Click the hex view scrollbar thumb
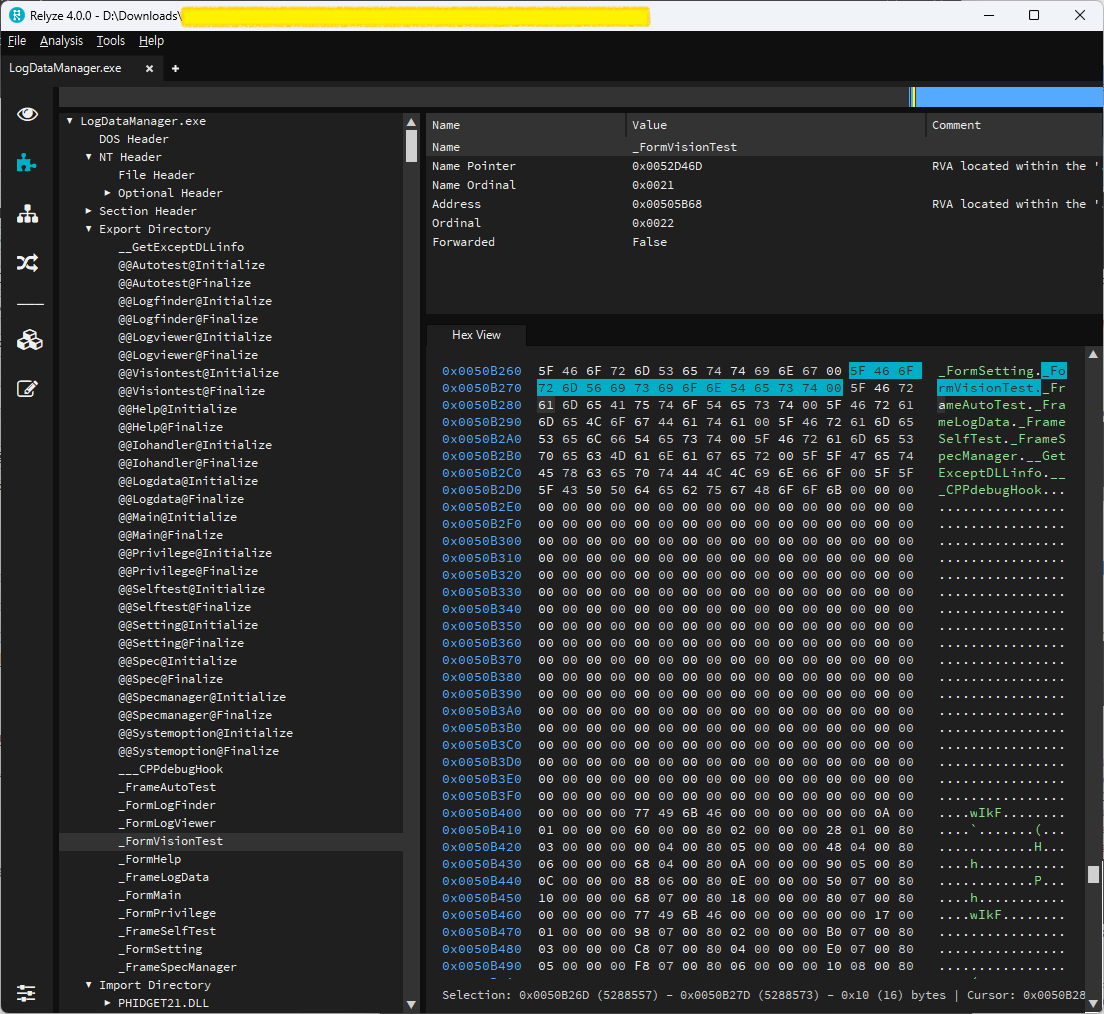The height and width of the screenshot is (1014, 1104). coord(1093,874)
